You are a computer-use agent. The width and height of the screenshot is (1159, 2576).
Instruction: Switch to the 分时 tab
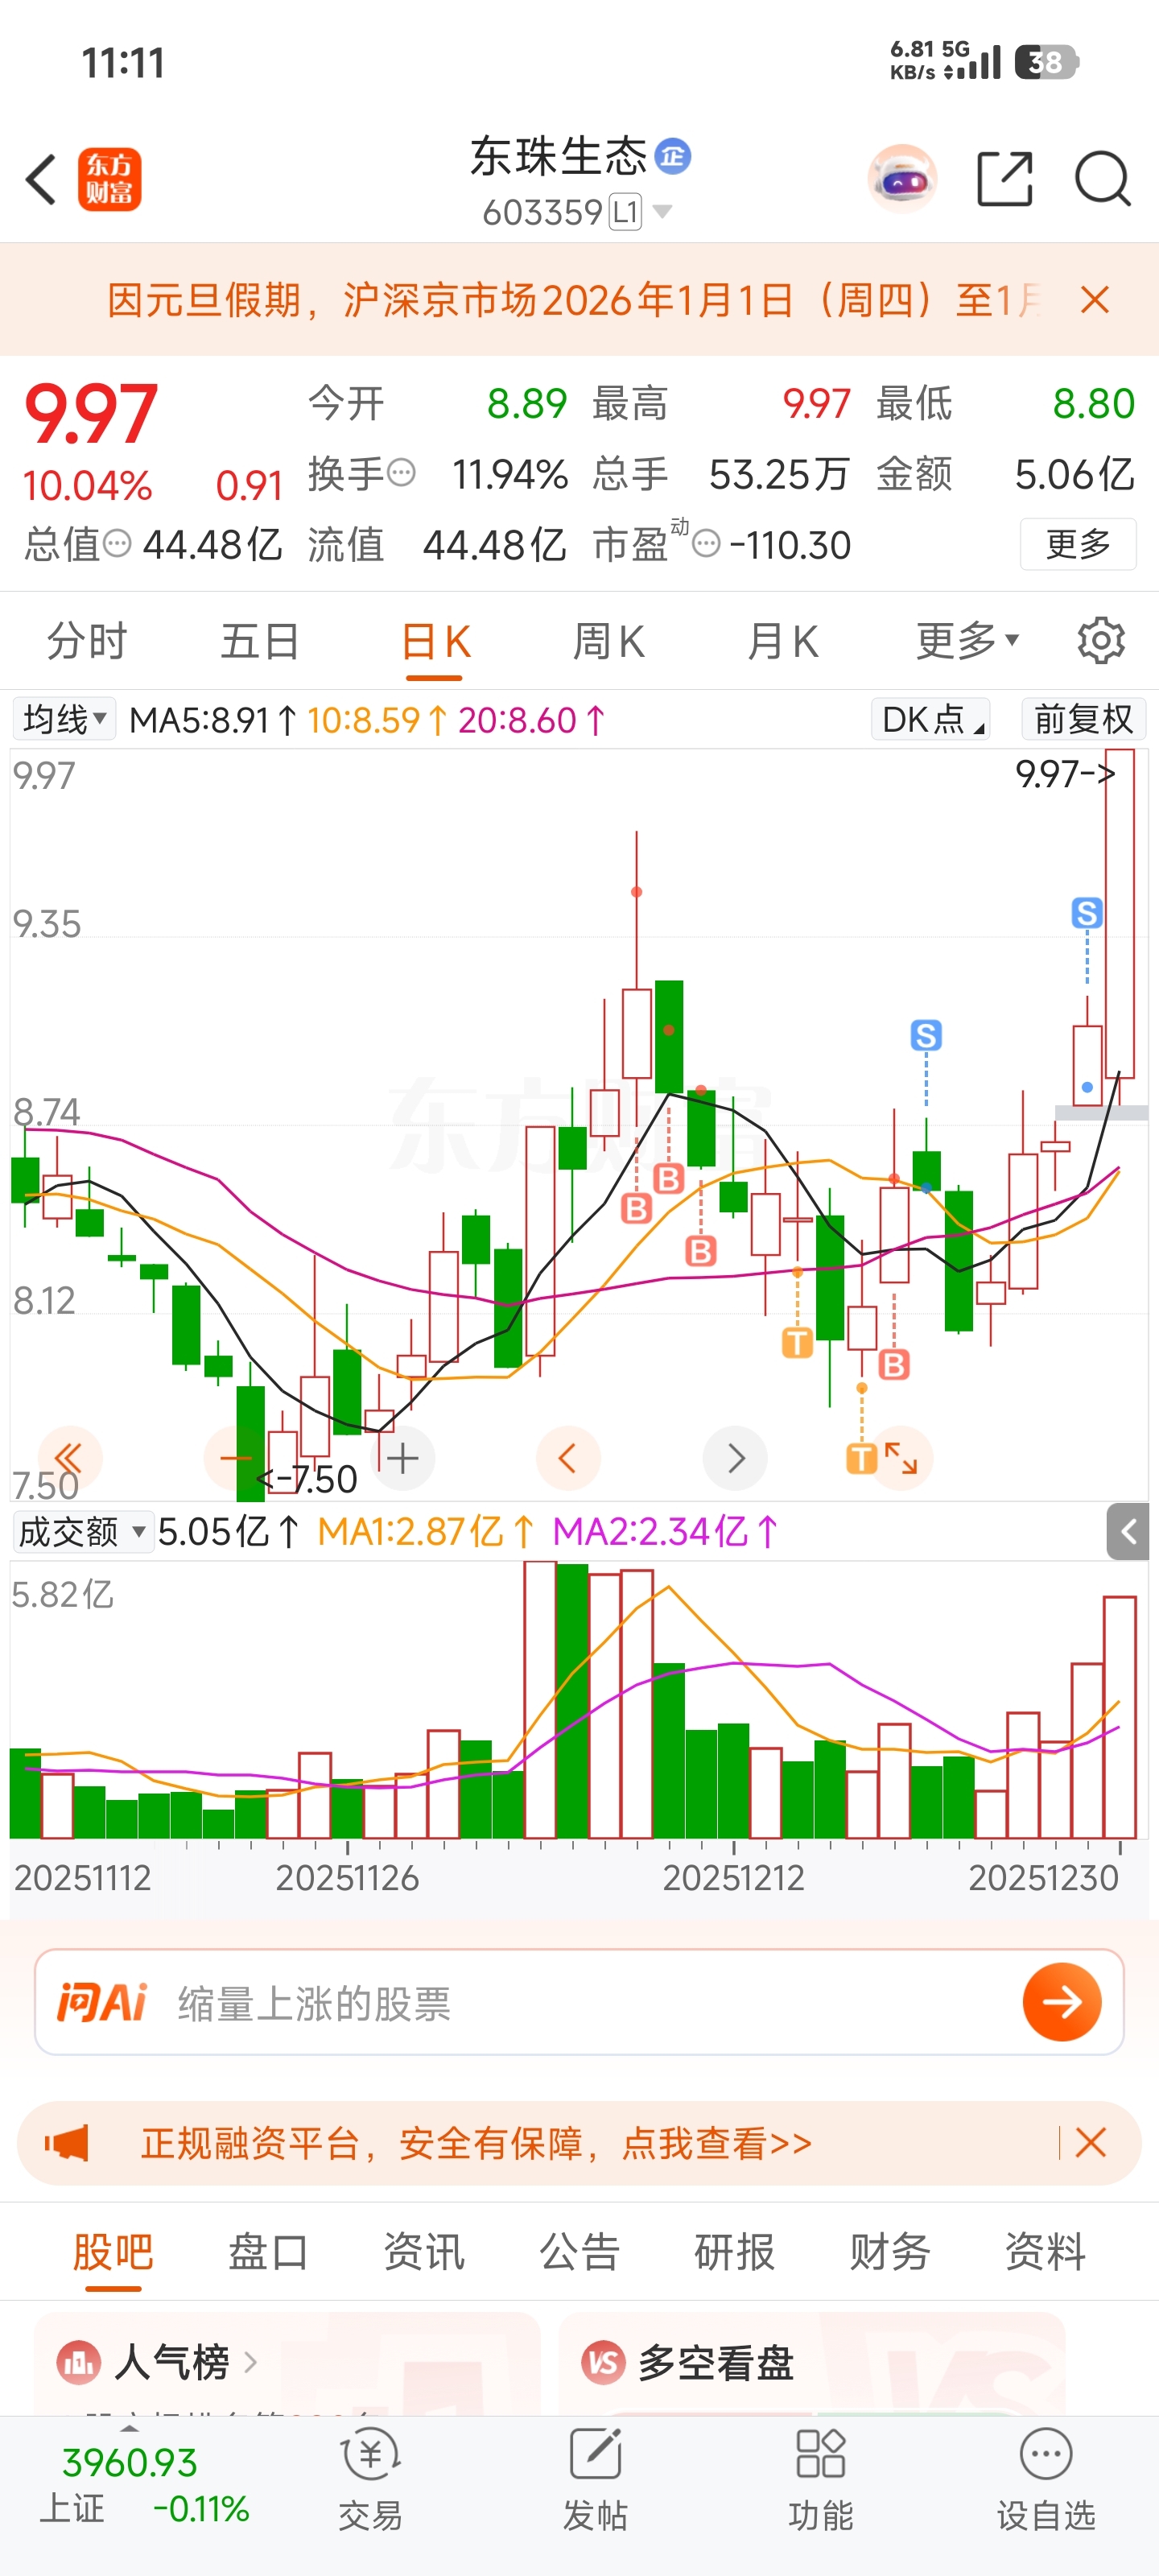click(87, 641)
